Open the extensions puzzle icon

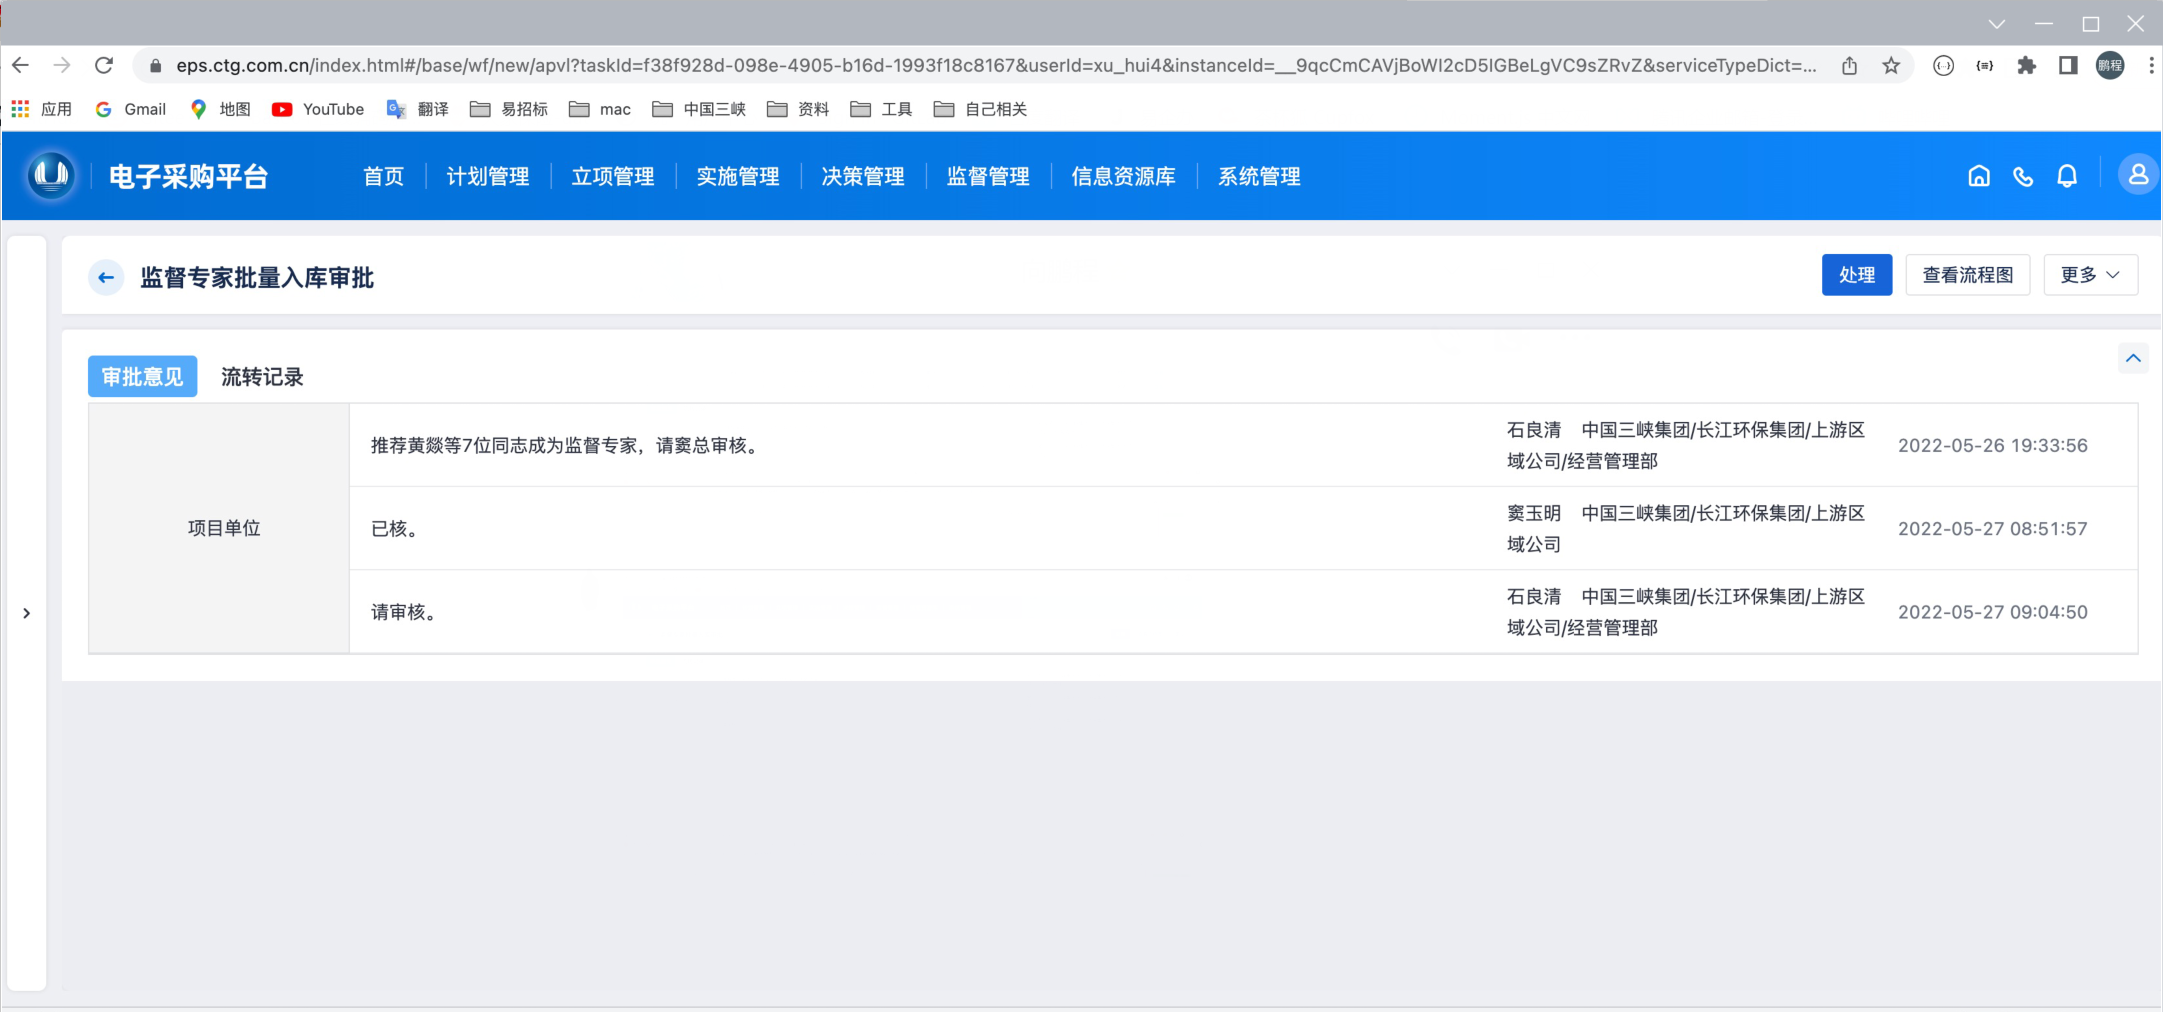tap(2026, 65)
